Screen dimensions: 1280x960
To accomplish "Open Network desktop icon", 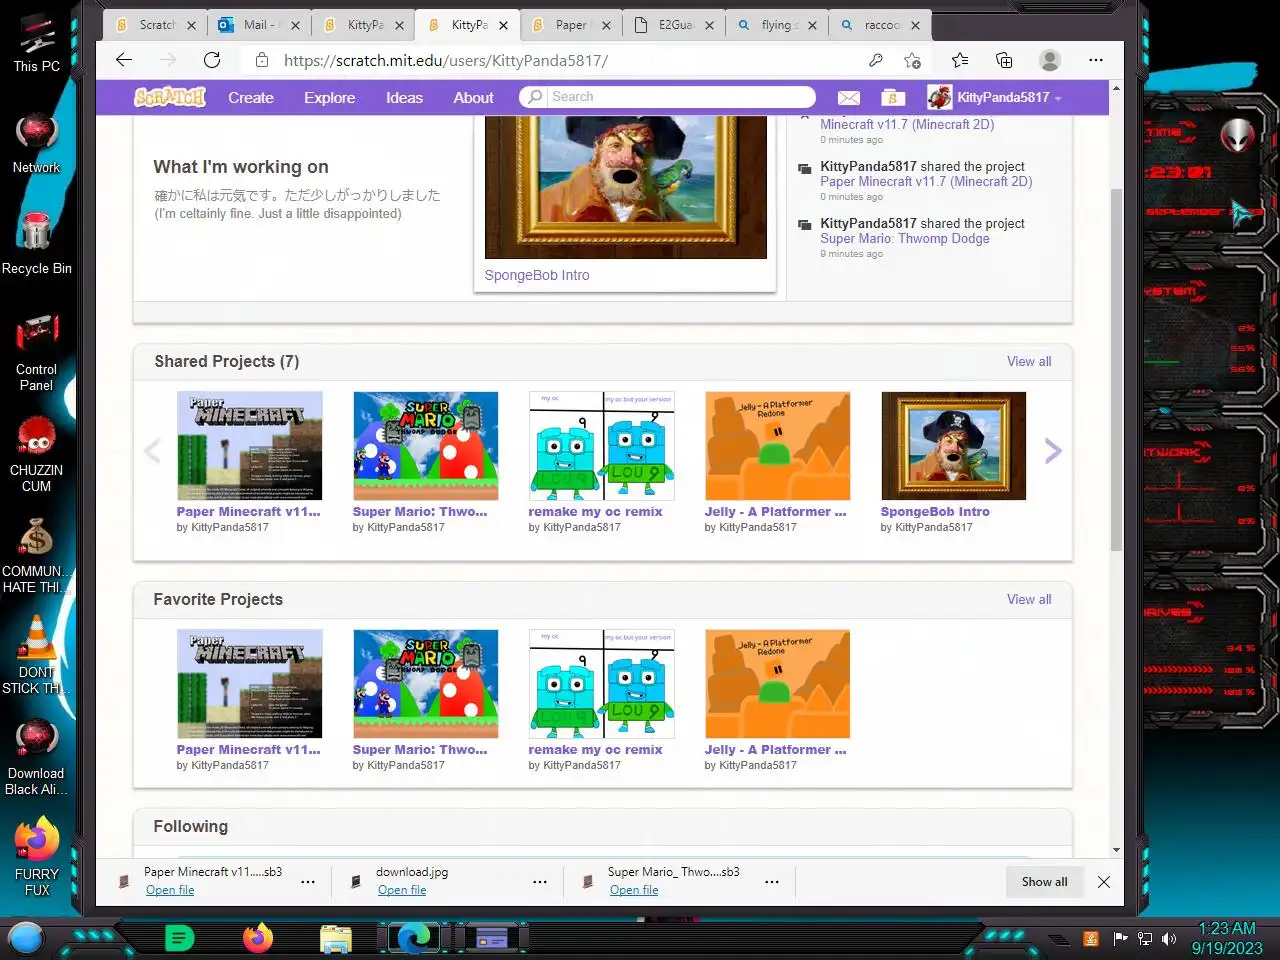I will tap(37, 144).
